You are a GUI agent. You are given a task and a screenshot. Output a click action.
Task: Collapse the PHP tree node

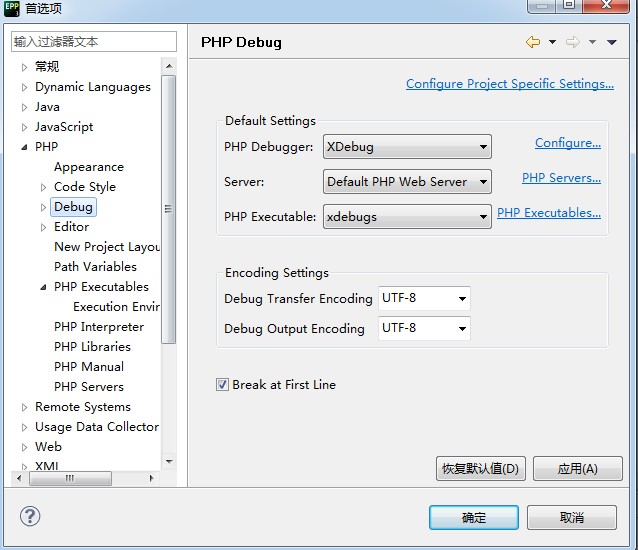point(24,147)
